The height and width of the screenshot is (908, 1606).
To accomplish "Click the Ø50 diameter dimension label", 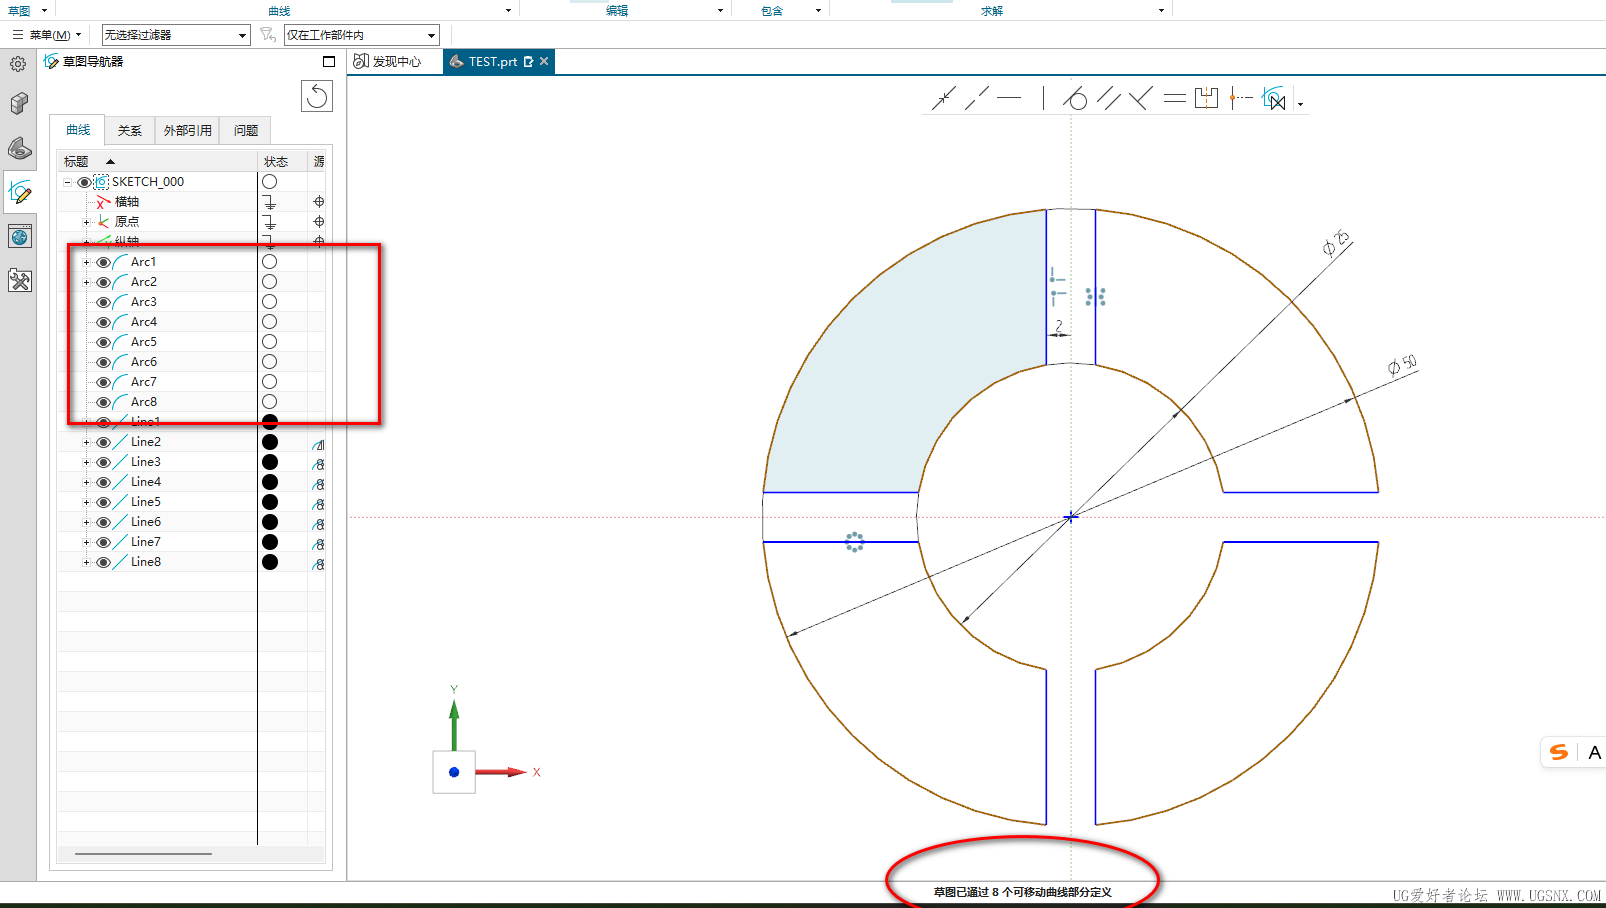I will click(1403, 365).
